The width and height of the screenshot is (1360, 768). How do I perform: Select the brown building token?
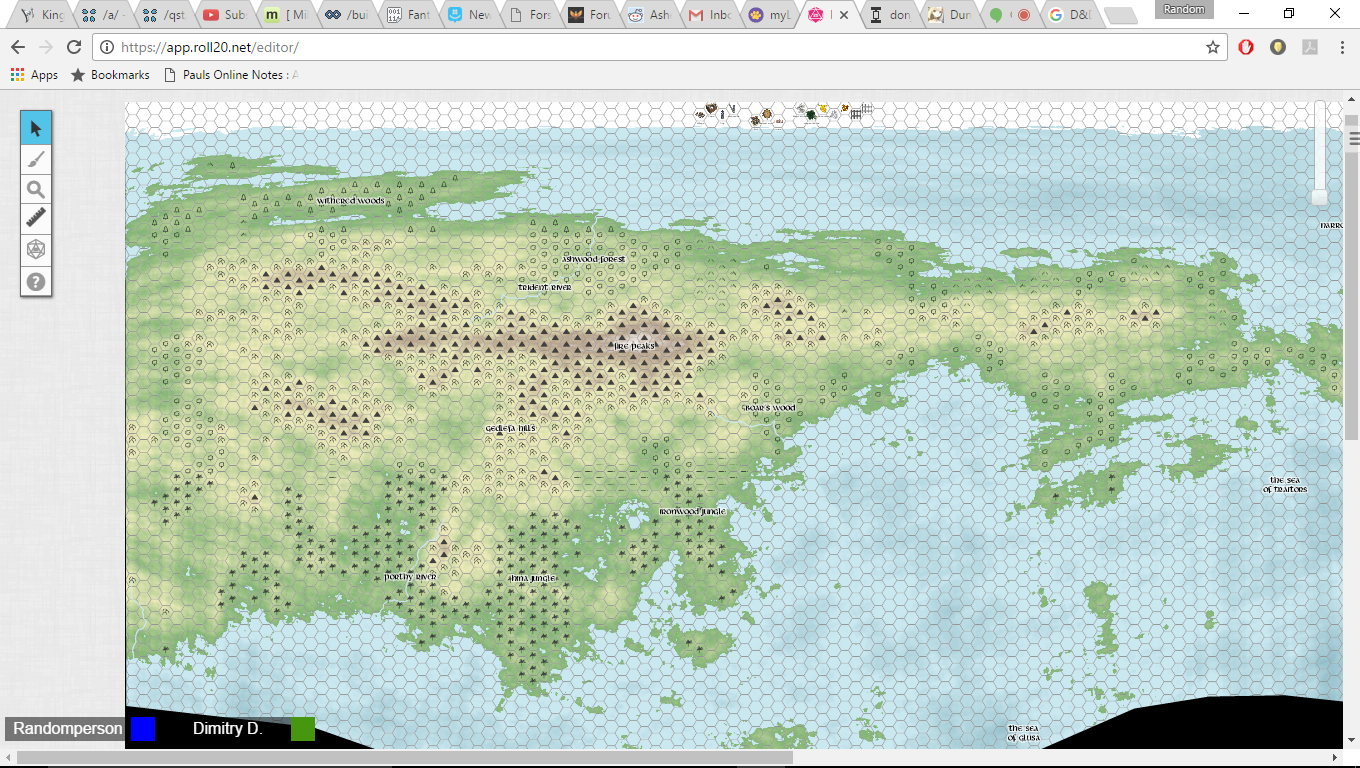click(x=711, y=108)
